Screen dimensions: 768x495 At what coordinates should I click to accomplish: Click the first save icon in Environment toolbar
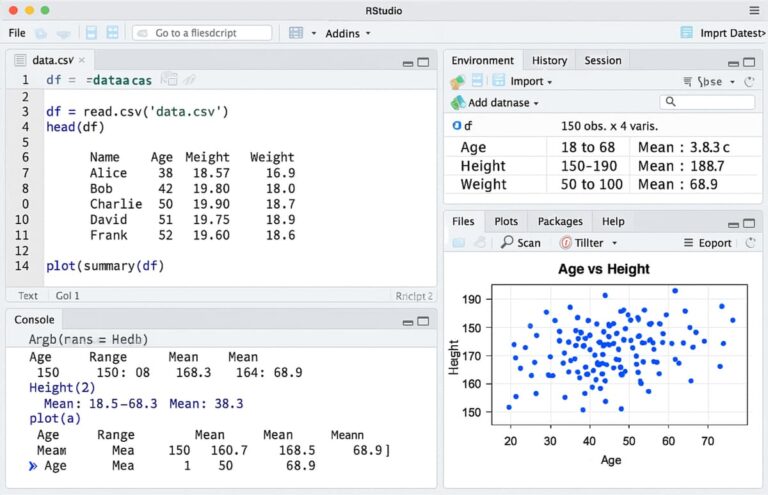click(x=477, y=80)
